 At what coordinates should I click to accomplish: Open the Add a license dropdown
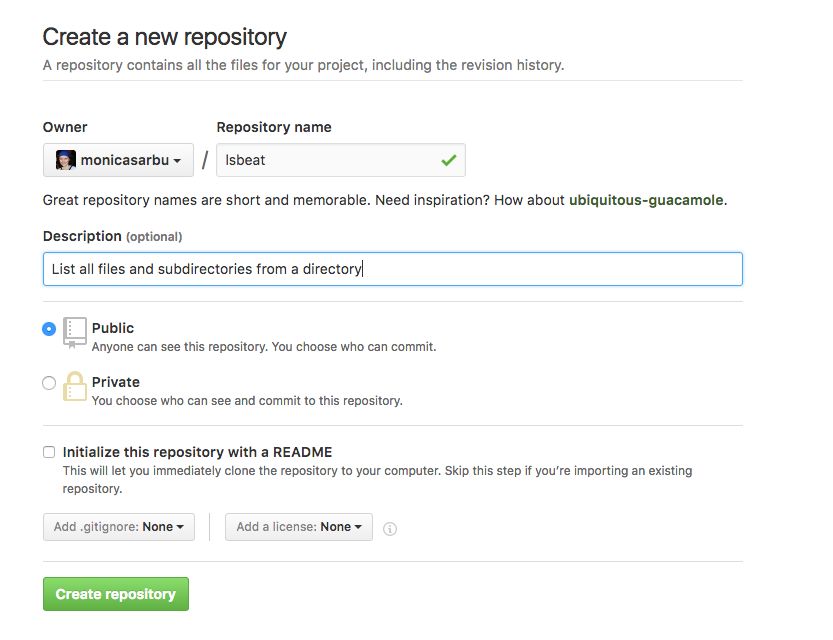(299, 527)
